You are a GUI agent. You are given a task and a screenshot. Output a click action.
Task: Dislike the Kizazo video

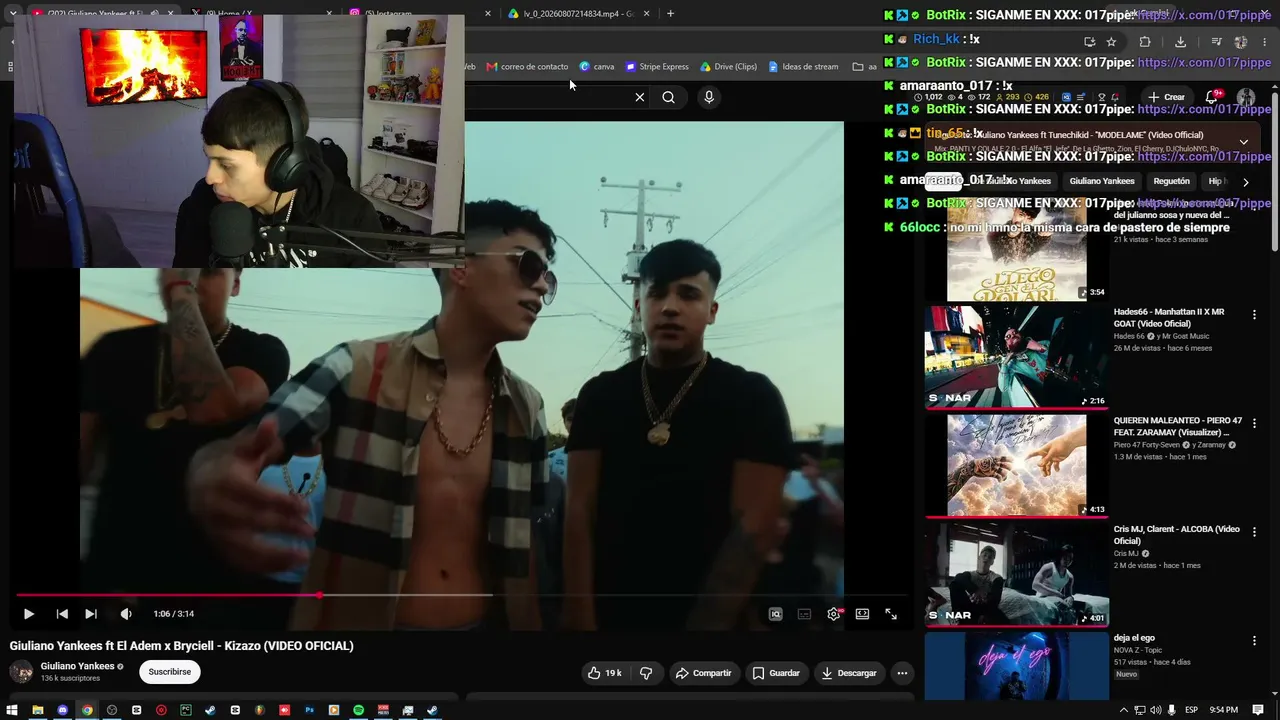point(646,673)
